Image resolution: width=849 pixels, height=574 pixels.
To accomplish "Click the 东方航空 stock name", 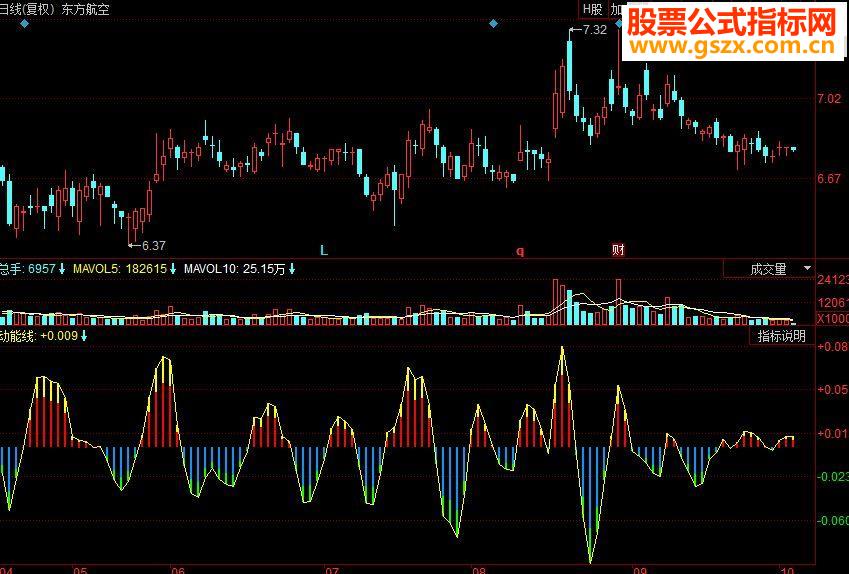I will tap(86, 9).
